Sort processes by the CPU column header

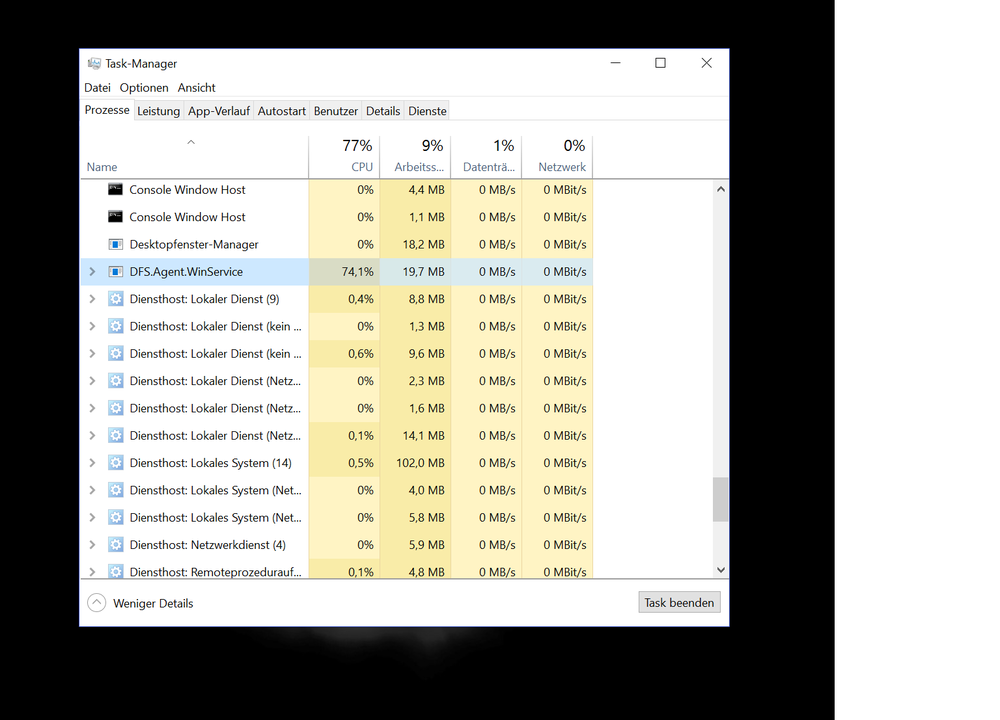click(x=344, y=157)
